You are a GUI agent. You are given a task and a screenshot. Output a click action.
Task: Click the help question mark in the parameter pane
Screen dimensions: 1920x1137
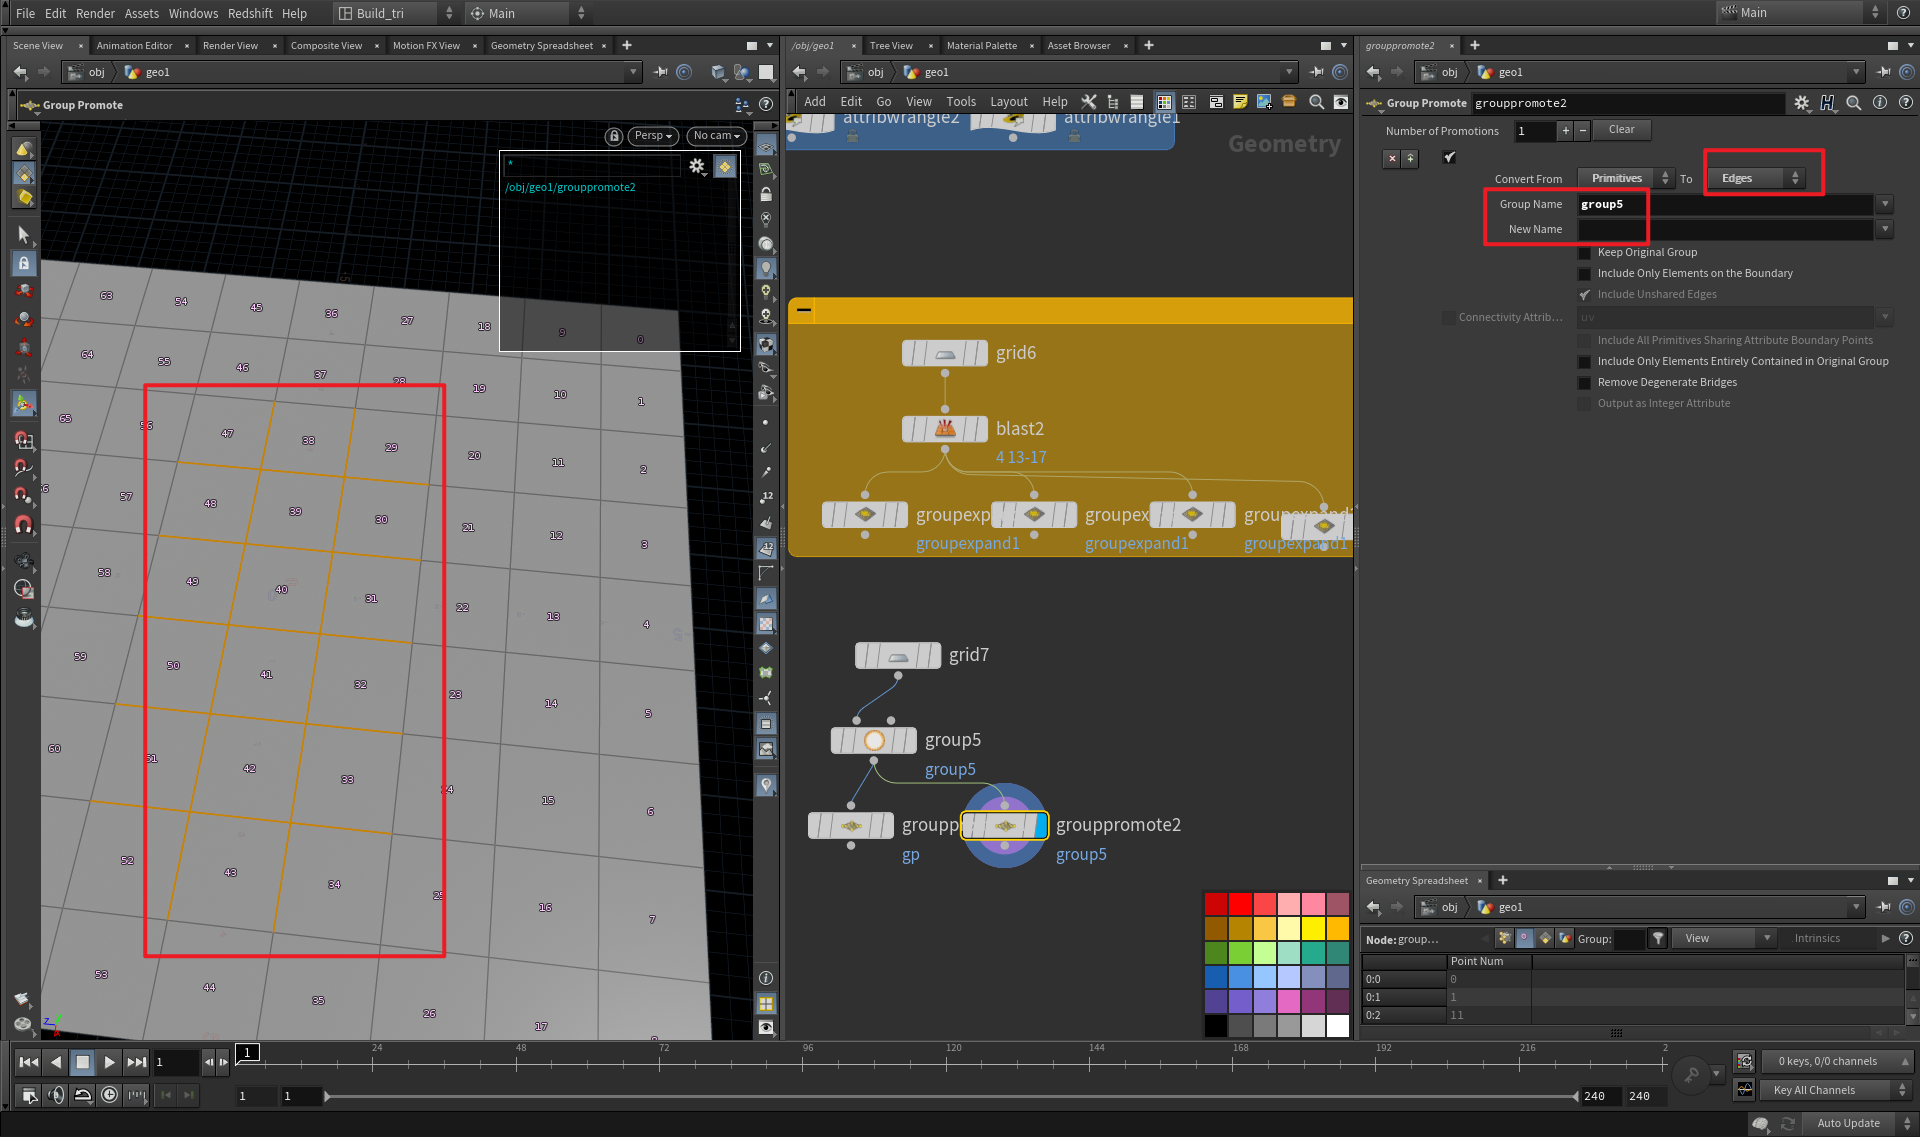(x=1906, y=103)
